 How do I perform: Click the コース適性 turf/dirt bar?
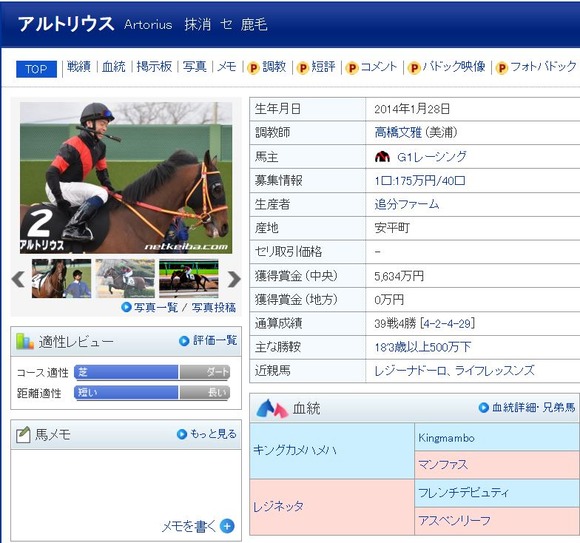coord(152,372)
